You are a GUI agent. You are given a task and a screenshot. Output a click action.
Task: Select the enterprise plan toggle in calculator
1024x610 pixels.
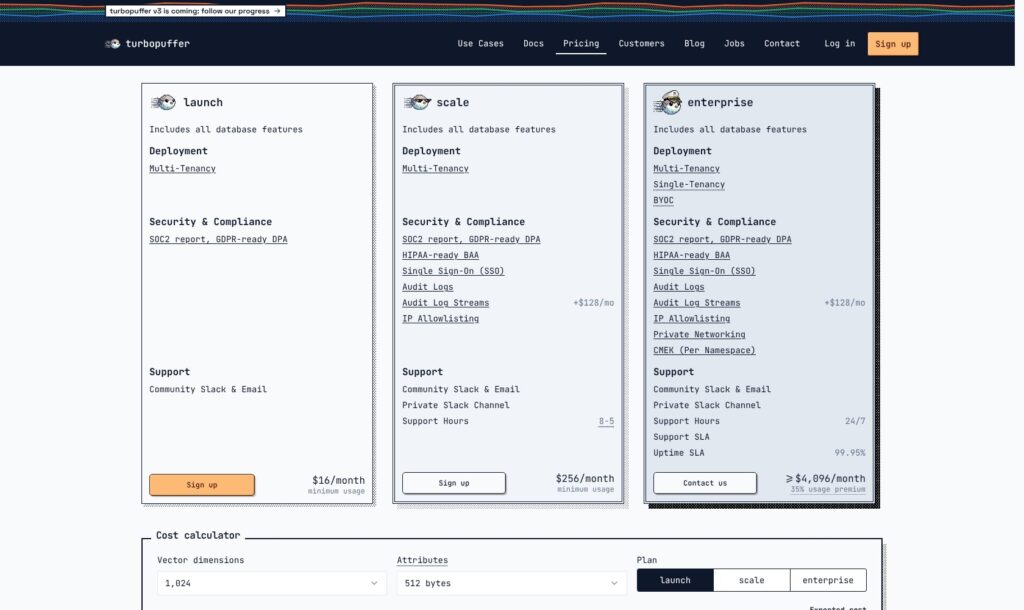click(827, 580)
